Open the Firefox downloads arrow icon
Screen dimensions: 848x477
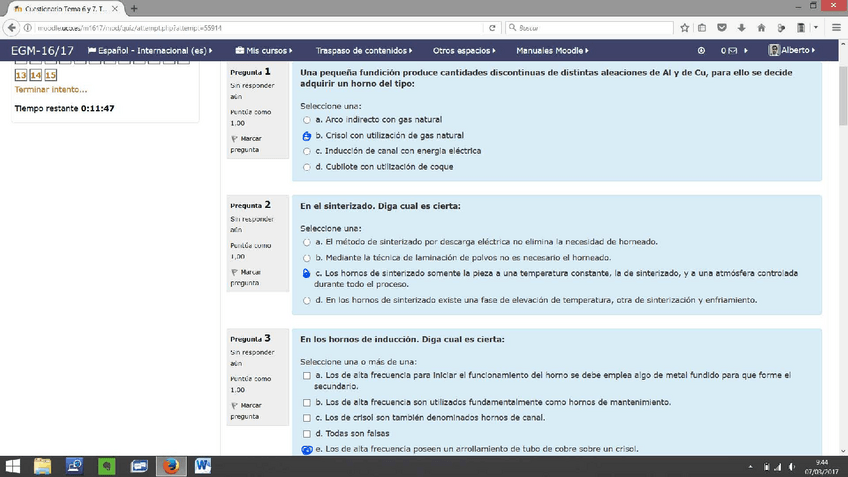click(x=741, y=27)
